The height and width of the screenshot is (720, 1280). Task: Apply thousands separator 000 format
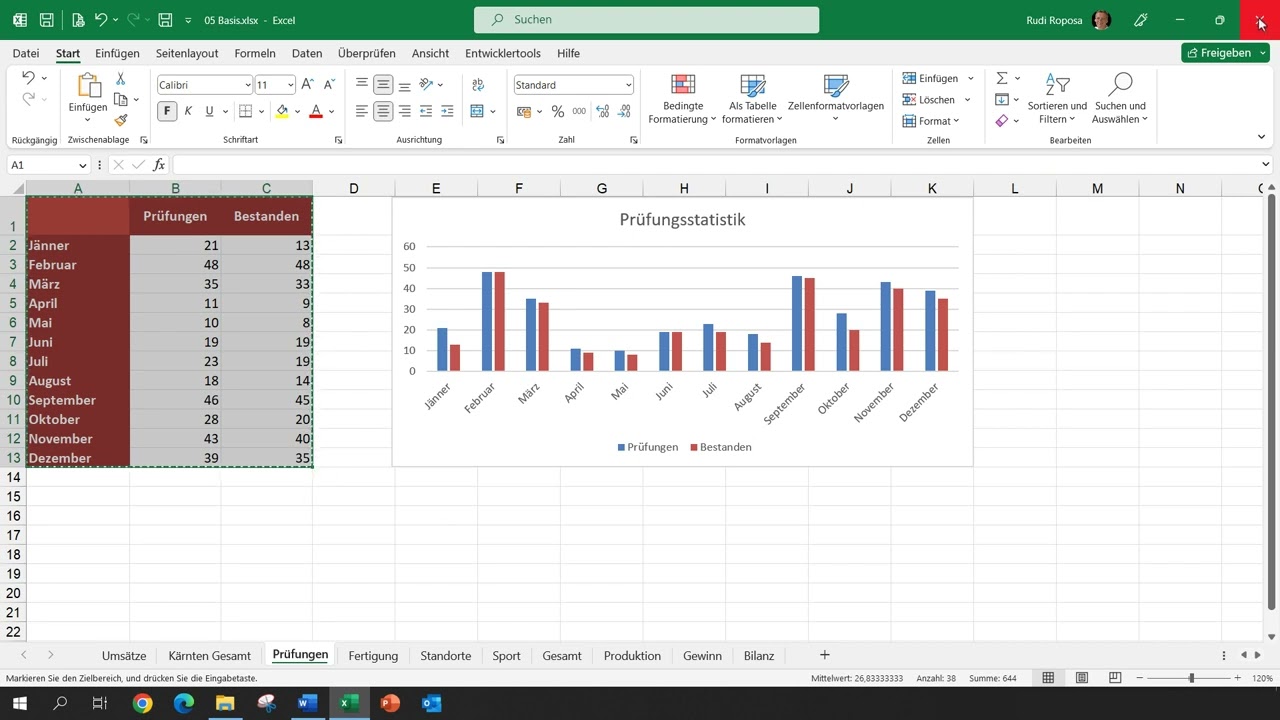pyautogui.click(x=579, y=111)
